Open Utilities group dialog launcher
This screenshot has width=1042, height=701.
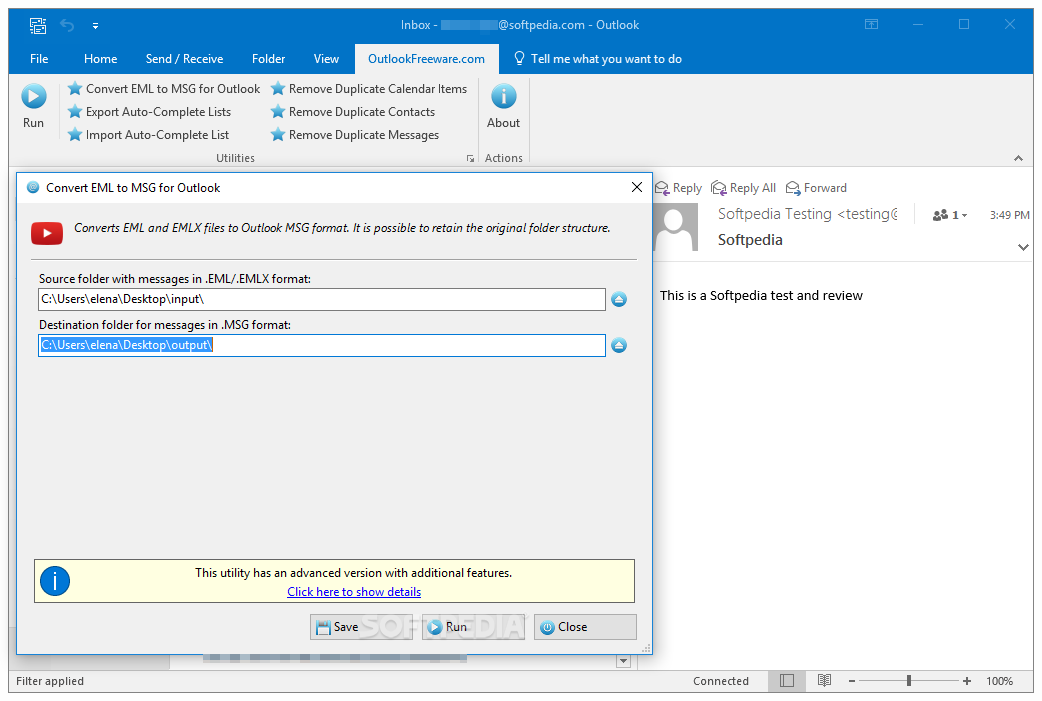(x=470, y=158)
